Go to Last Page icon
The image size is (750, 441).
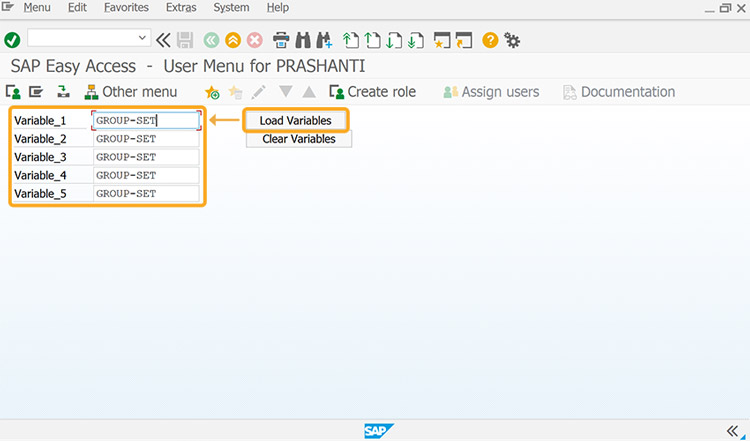tap(416, 40)
